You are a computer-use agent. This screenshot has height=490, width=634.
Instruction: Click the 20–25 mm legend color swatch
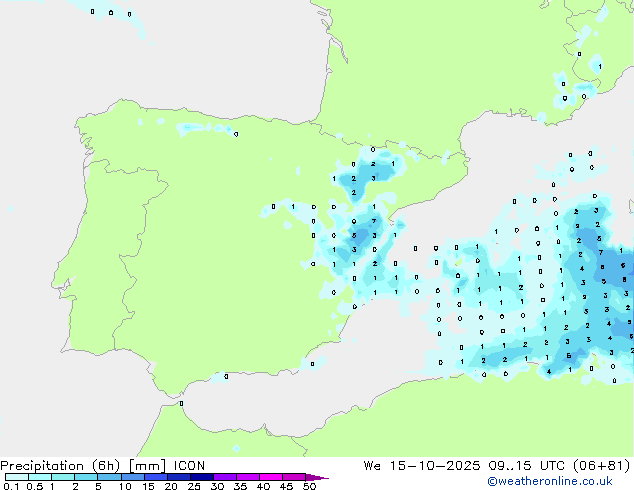click(x=178, y=477)
